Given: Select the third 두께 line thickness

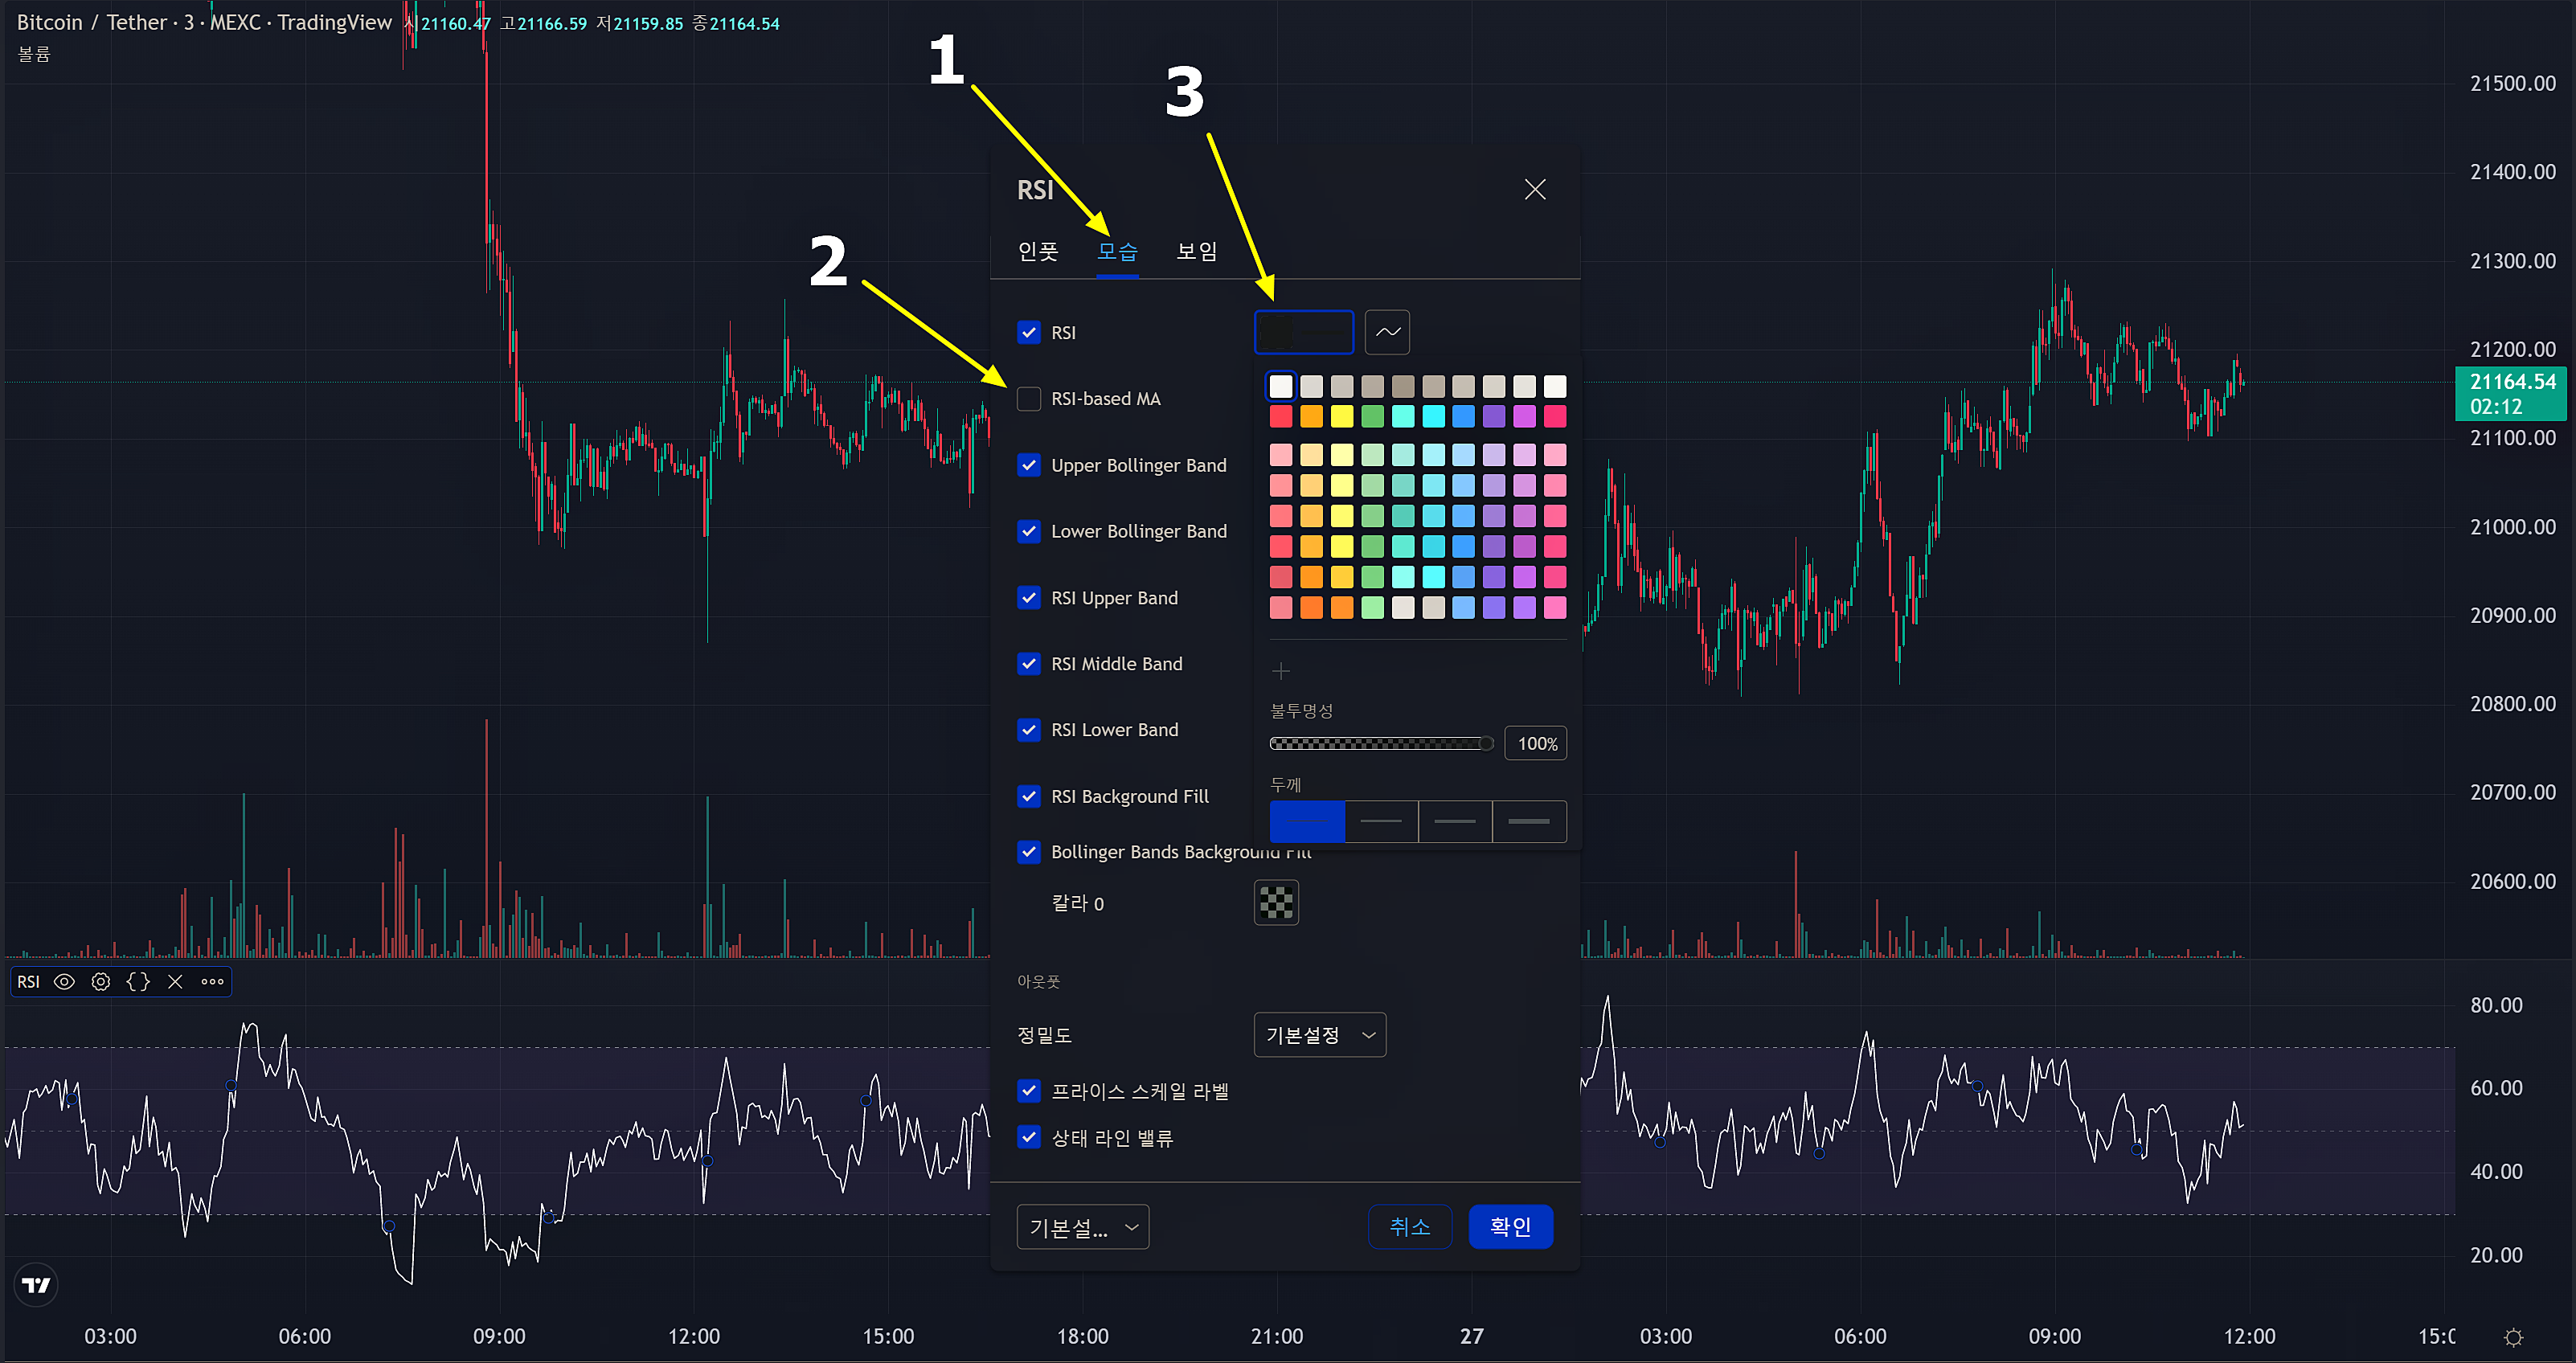Looking at the screenshot, I should click(x=1455, y=821).
